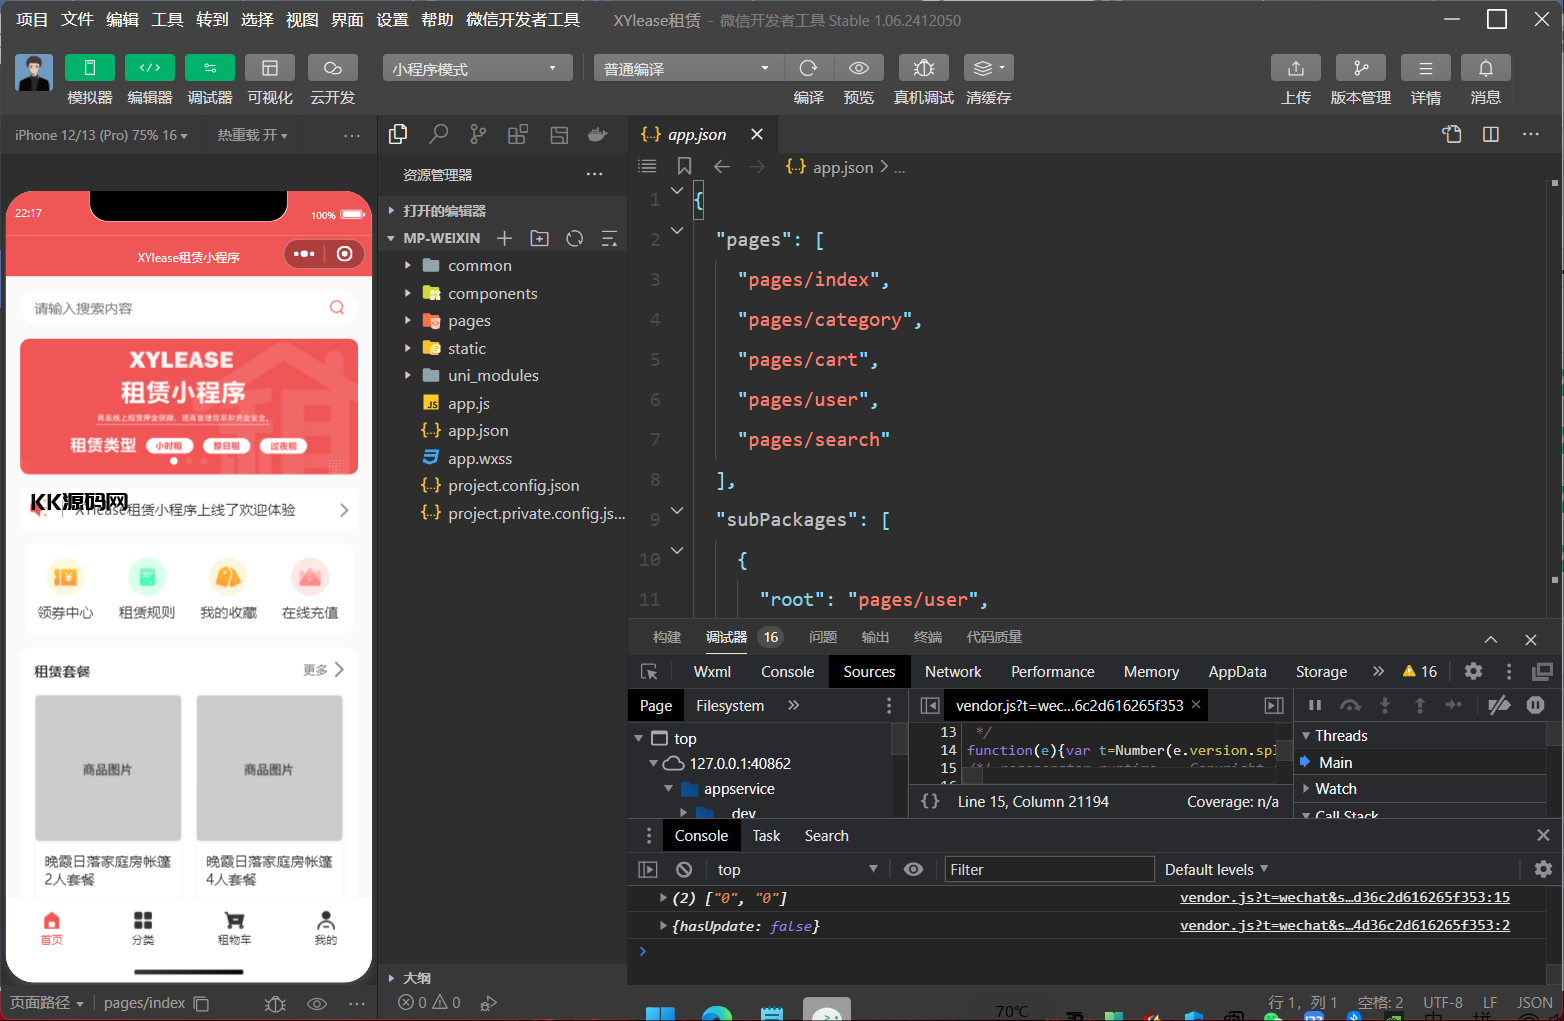Start real device debugging (真机调试)

(924, 68)
